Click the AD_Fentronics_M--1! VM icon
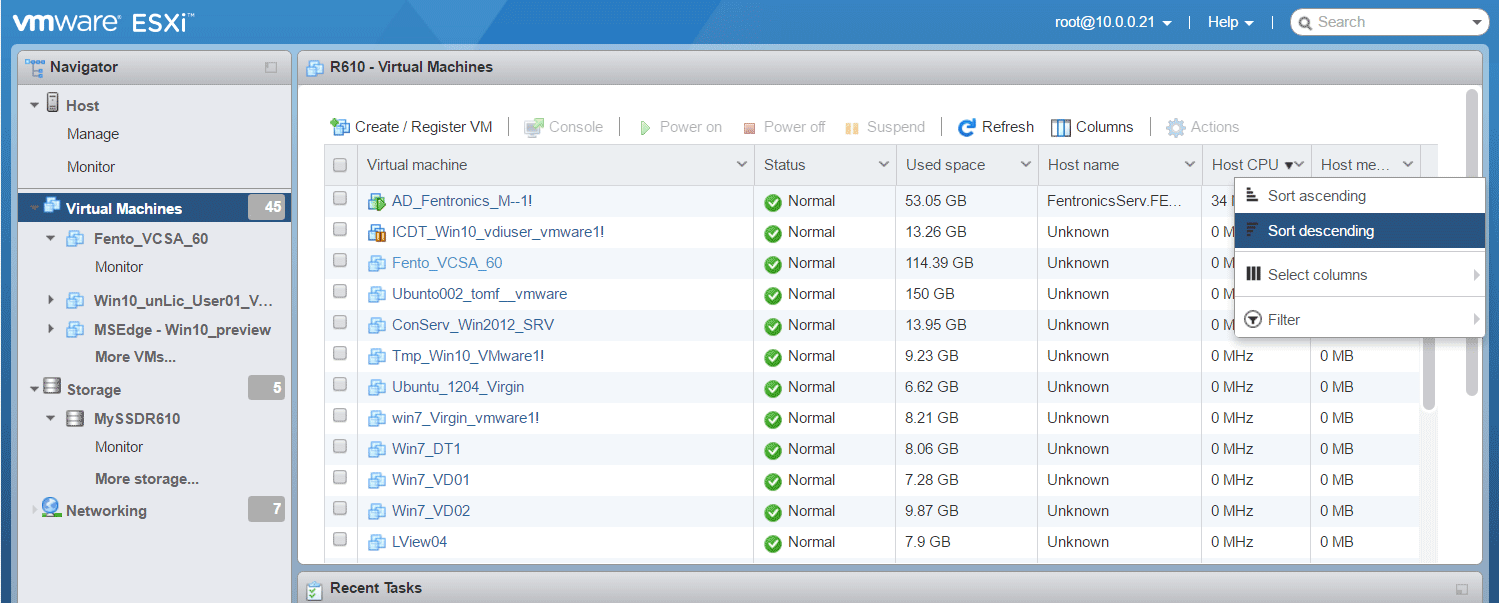 pyautogui.click(x=377, y=202)
